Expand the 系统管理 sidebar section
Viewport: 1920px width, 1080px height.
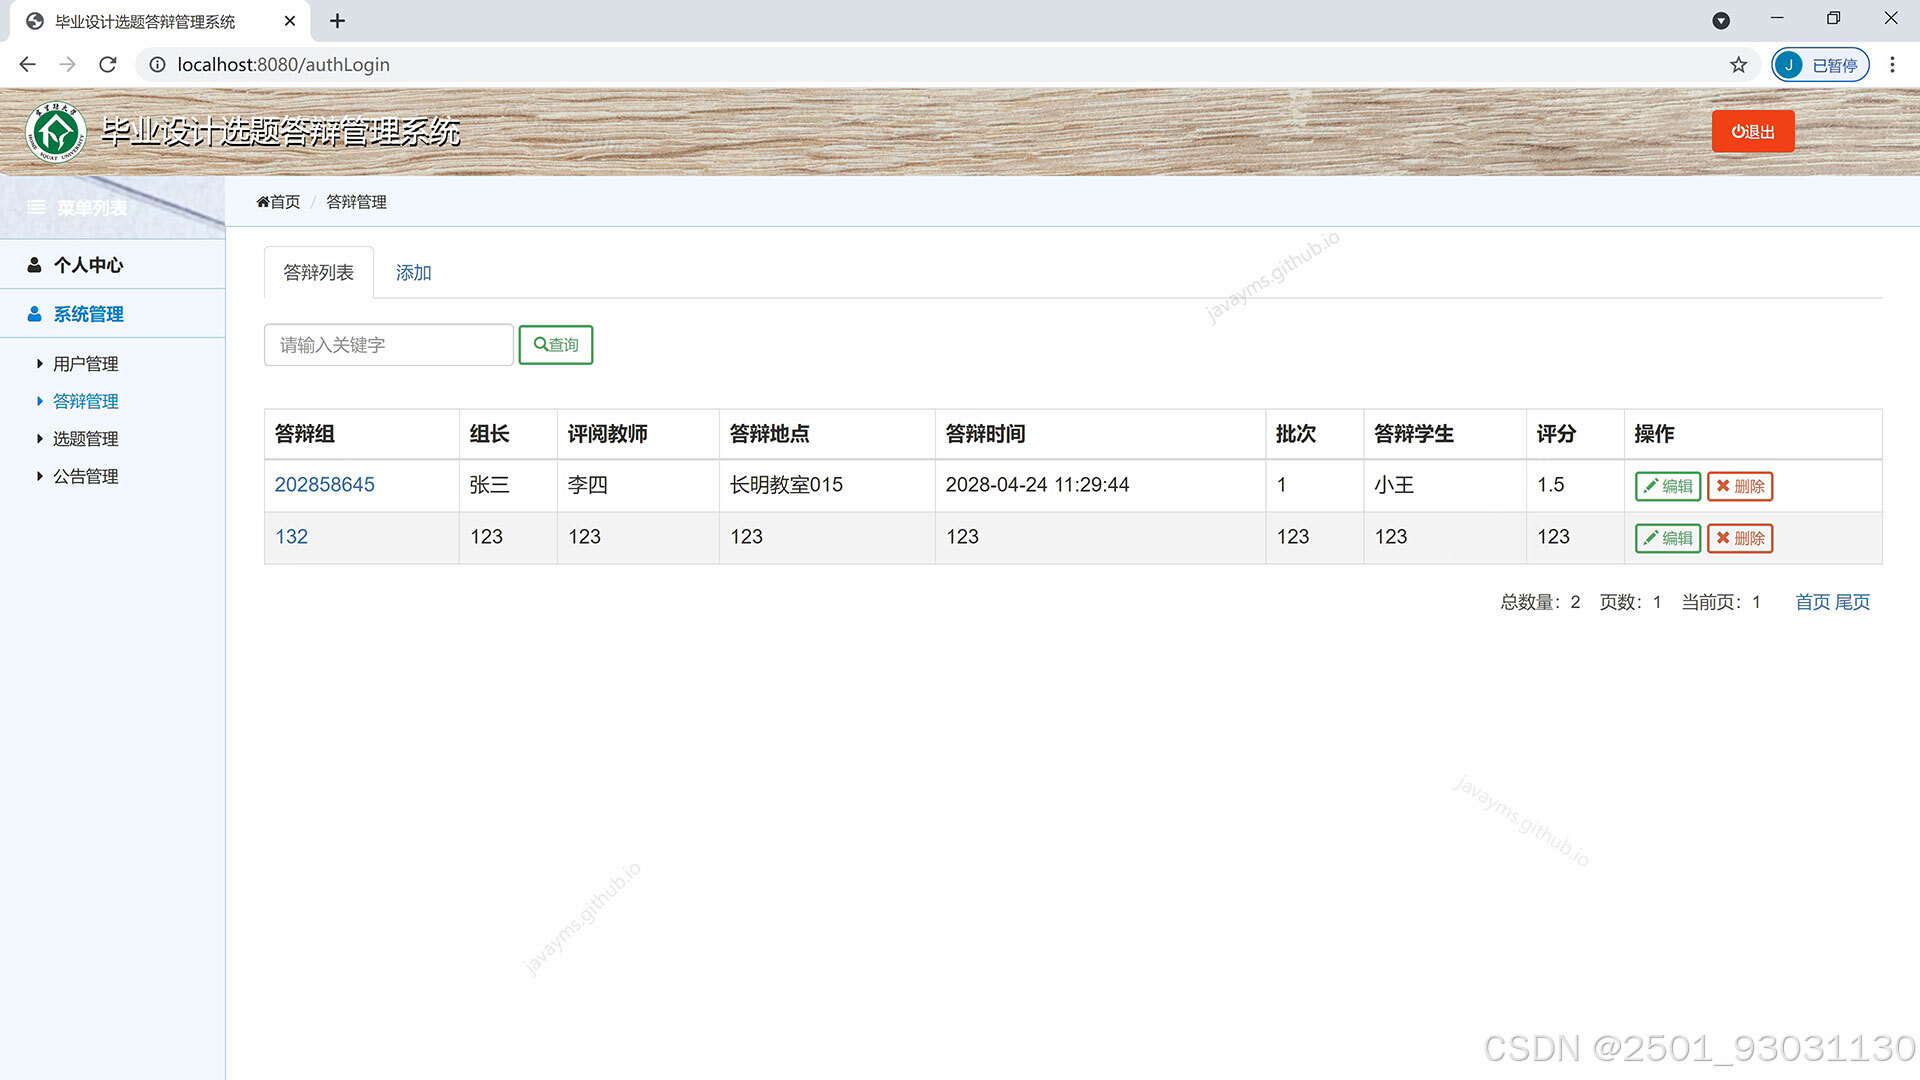click(112, 314)
